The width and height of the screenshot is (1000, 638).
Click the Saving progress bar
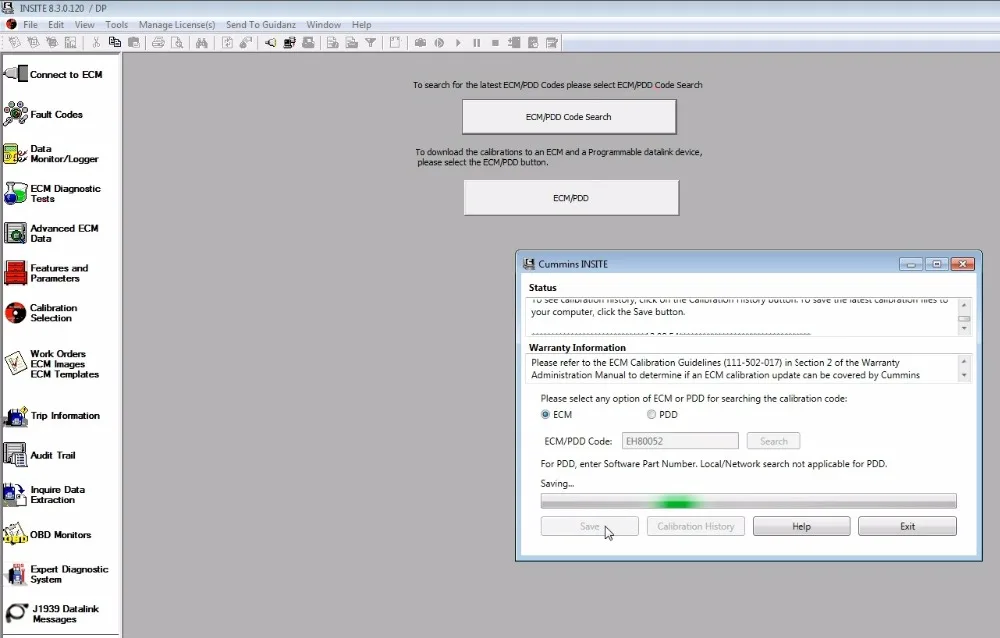[748, 501]
